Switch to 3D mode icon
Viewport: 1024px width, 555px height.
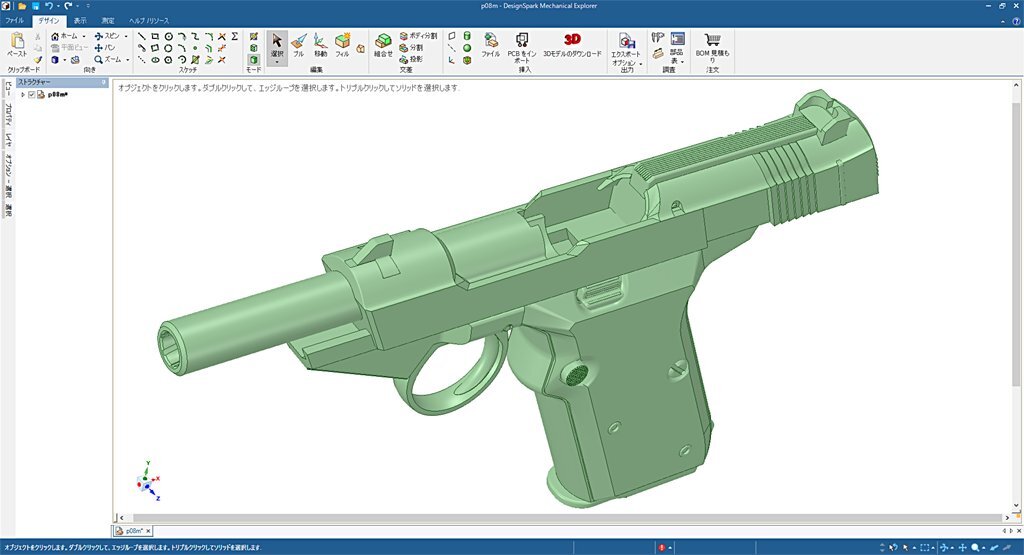(x=253, y=60)
